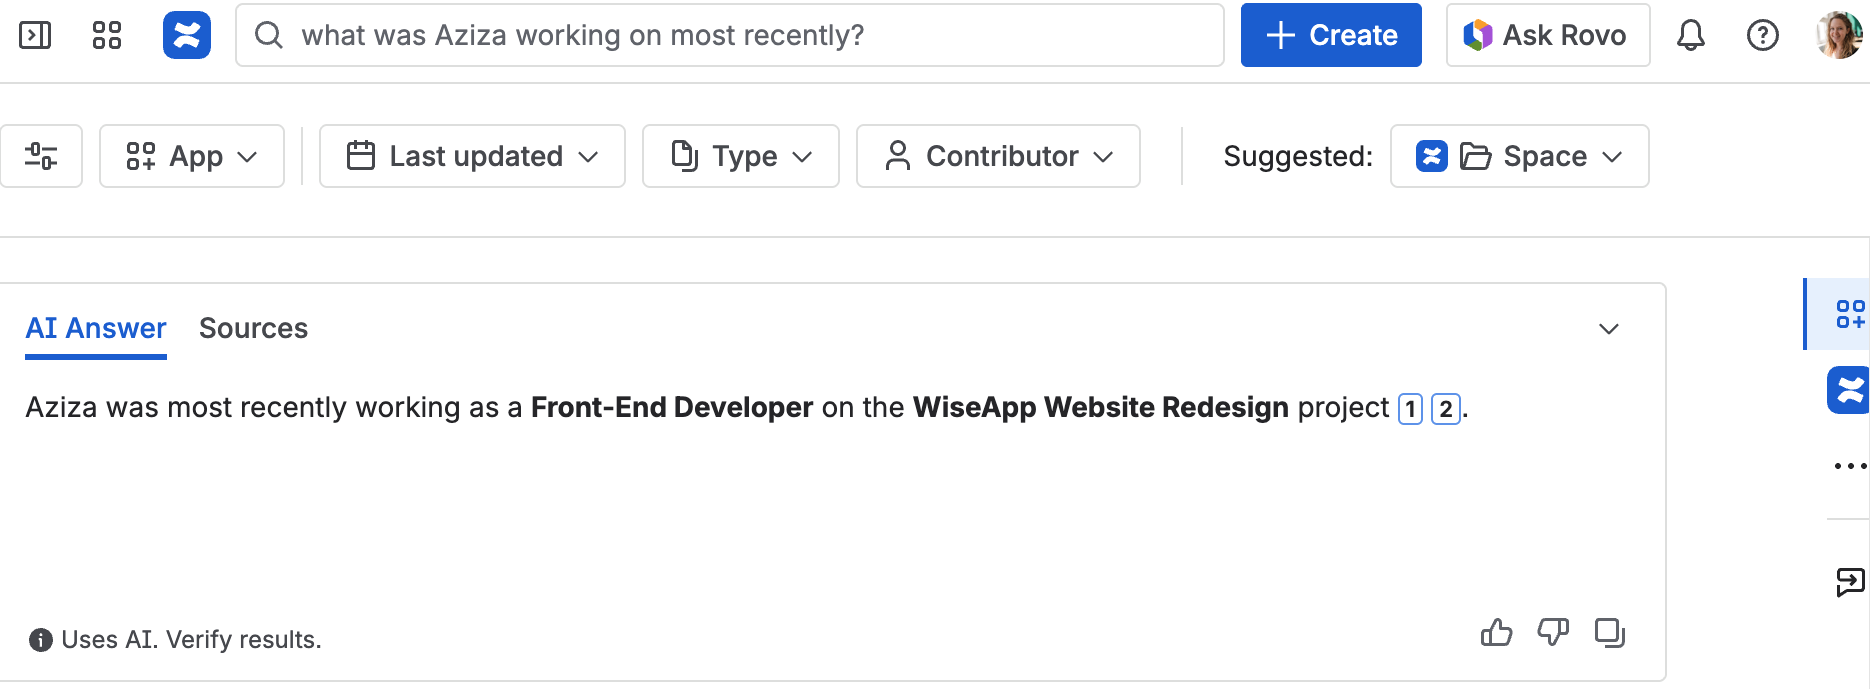Switch to the Sources tab

253,329
